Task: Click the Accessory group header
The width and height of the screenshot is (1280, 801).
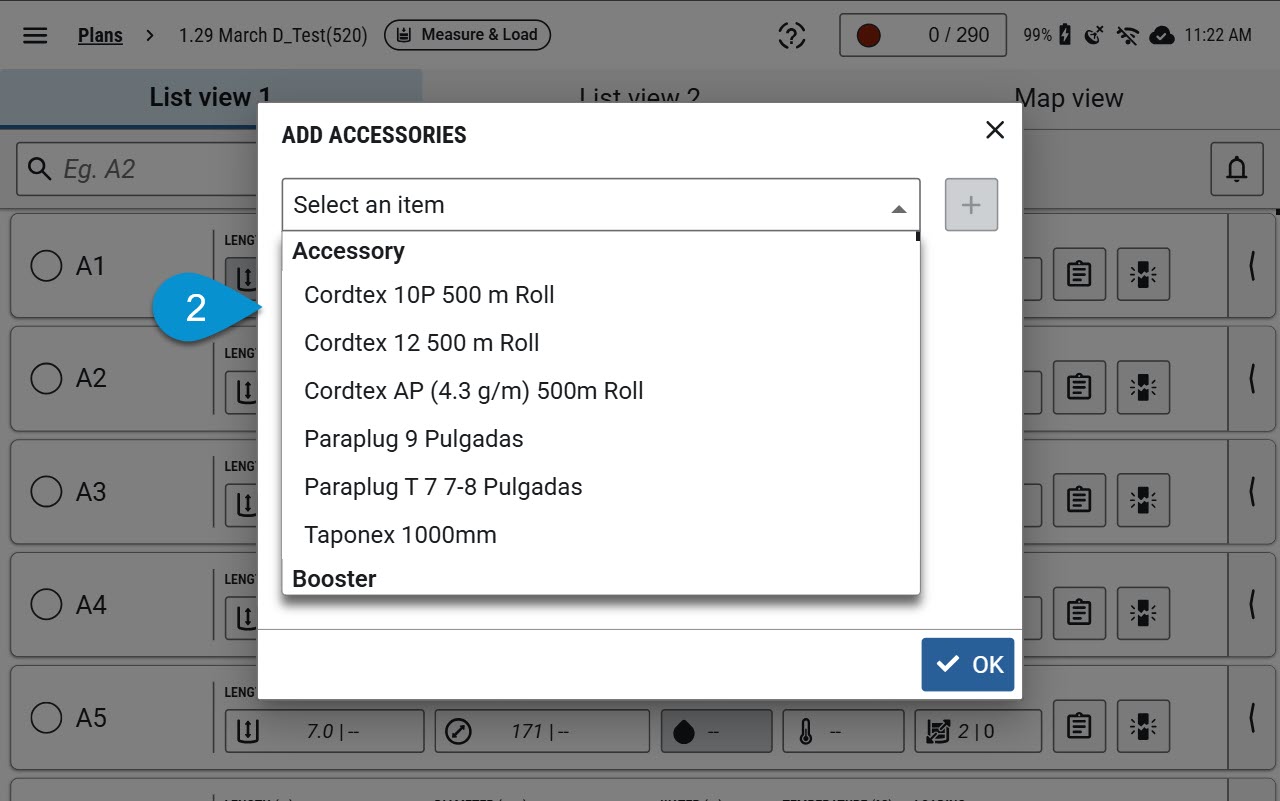Action: pyautogui.click(x=348, y=251)
